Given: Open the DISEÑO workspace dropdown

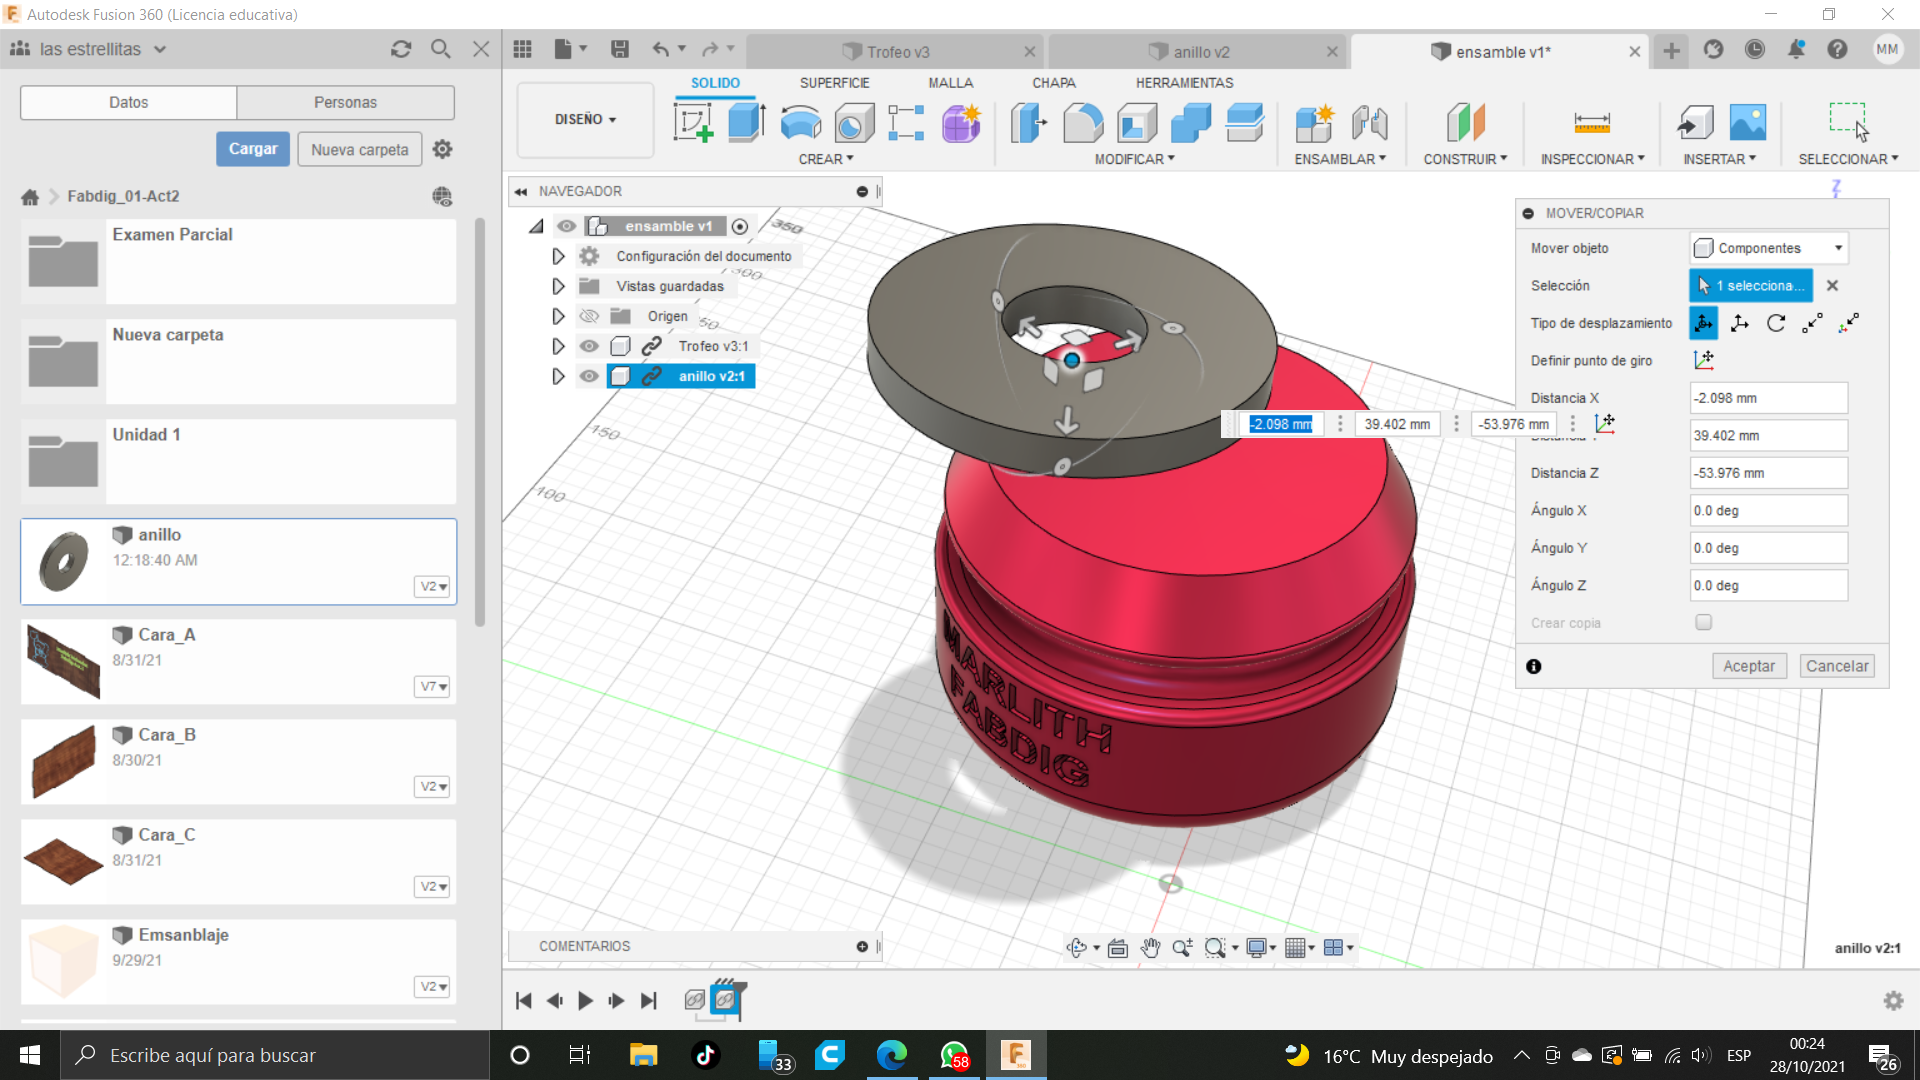Looking at the screenshot, I should 585,119.
